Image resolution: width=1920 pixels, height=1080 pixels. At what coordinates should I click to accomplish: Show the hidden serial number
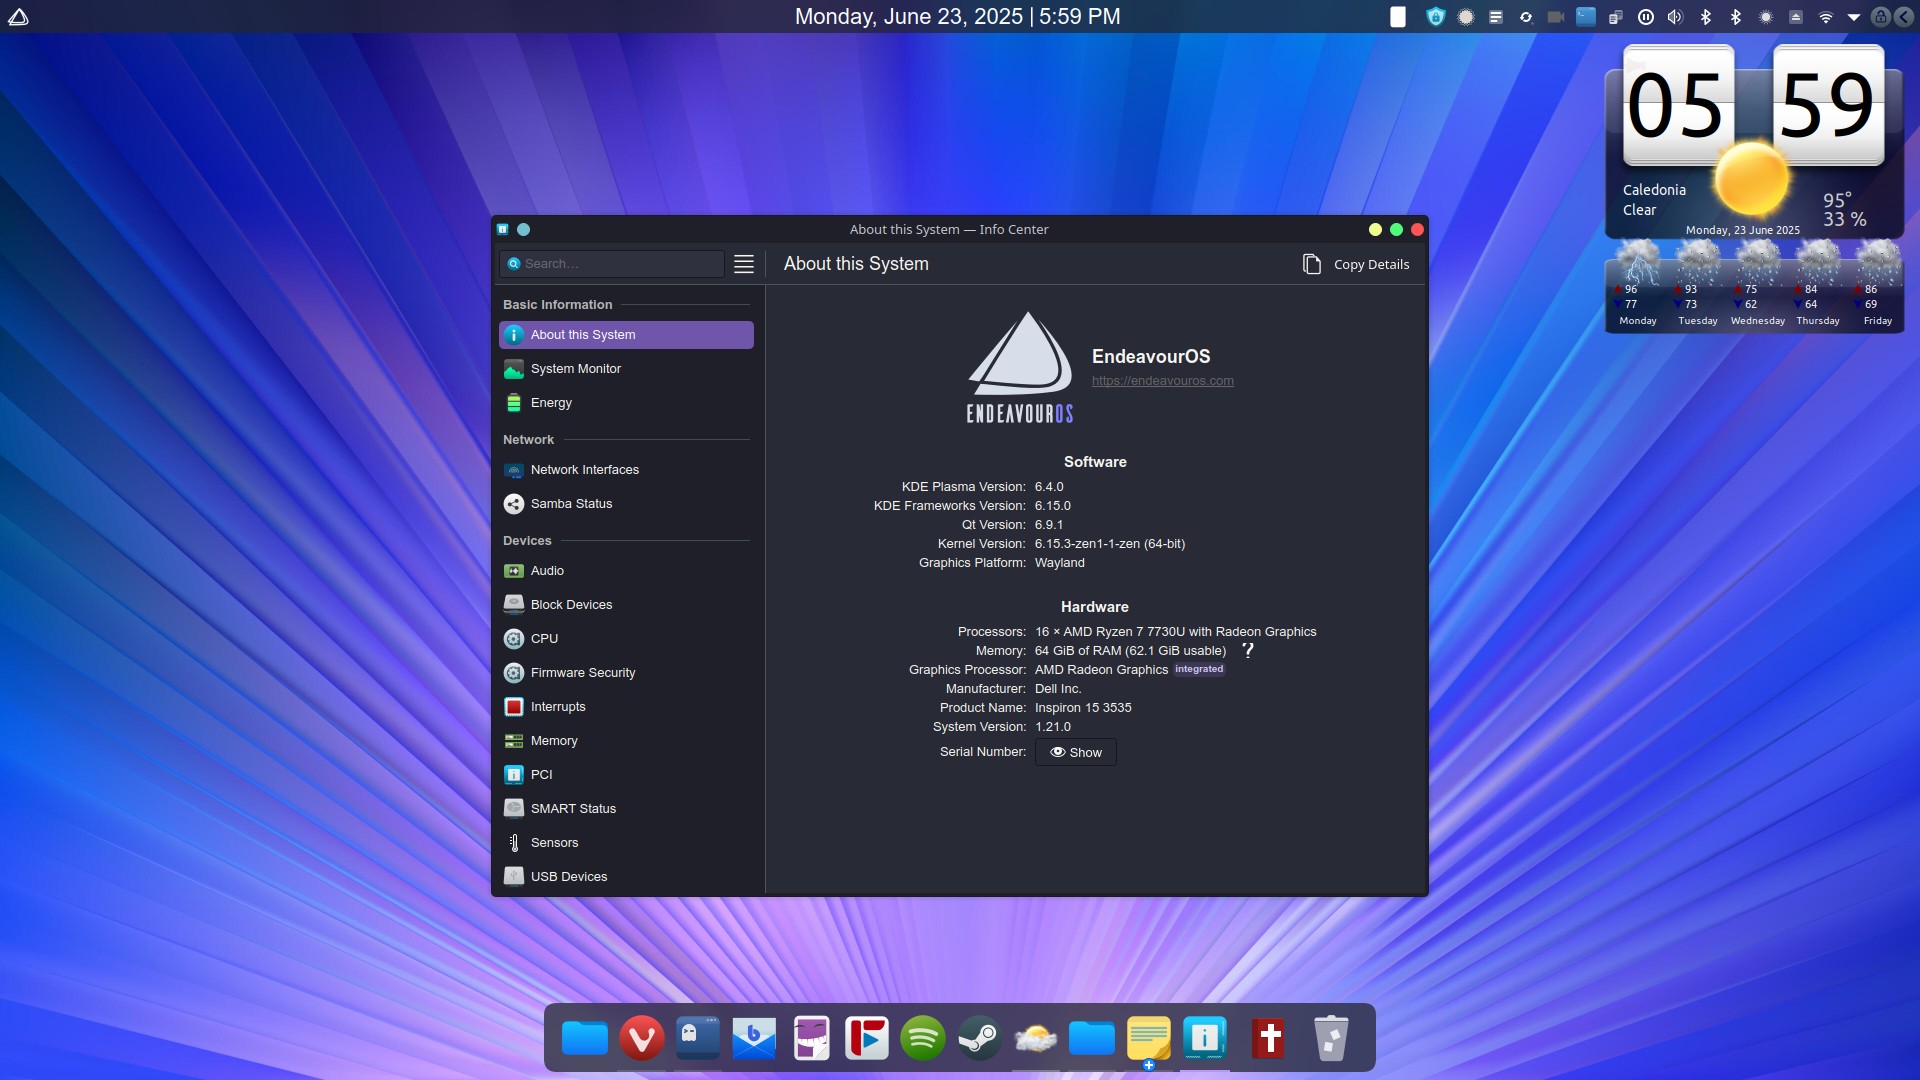(1076, 753)
